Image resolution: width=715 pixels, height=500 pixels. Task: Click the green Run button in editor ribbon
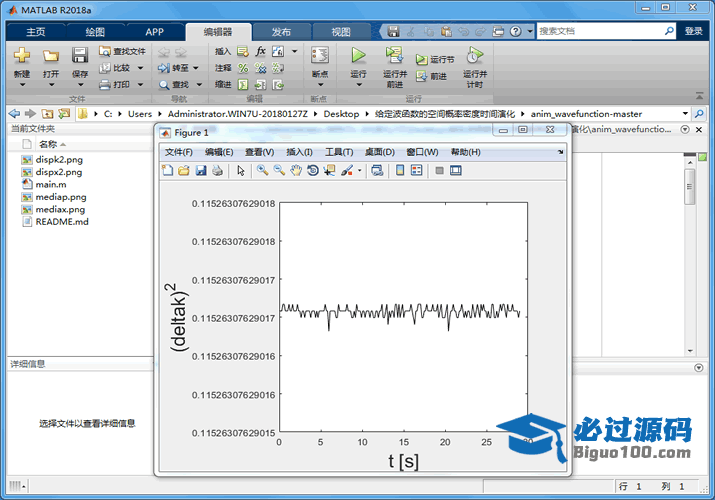pos(358,56)
